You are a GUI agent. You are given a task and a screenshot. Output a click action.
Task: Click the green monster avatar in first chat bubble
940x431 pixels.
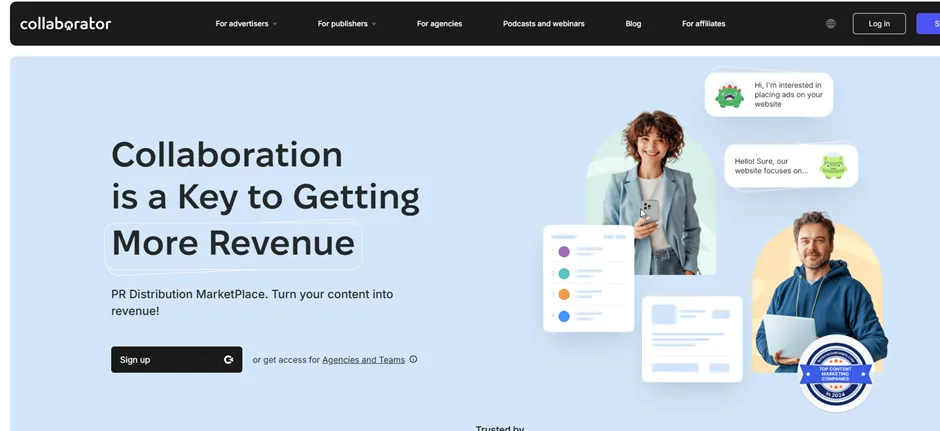(x=730, y=95)
